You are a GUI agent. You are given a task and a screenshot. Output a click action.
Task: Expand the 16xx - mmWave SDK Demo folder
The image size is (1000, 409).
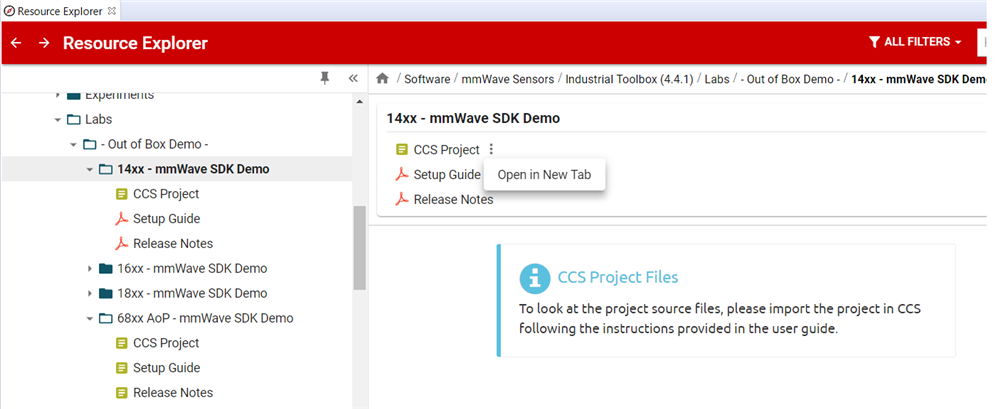click(x=89, y=269)
